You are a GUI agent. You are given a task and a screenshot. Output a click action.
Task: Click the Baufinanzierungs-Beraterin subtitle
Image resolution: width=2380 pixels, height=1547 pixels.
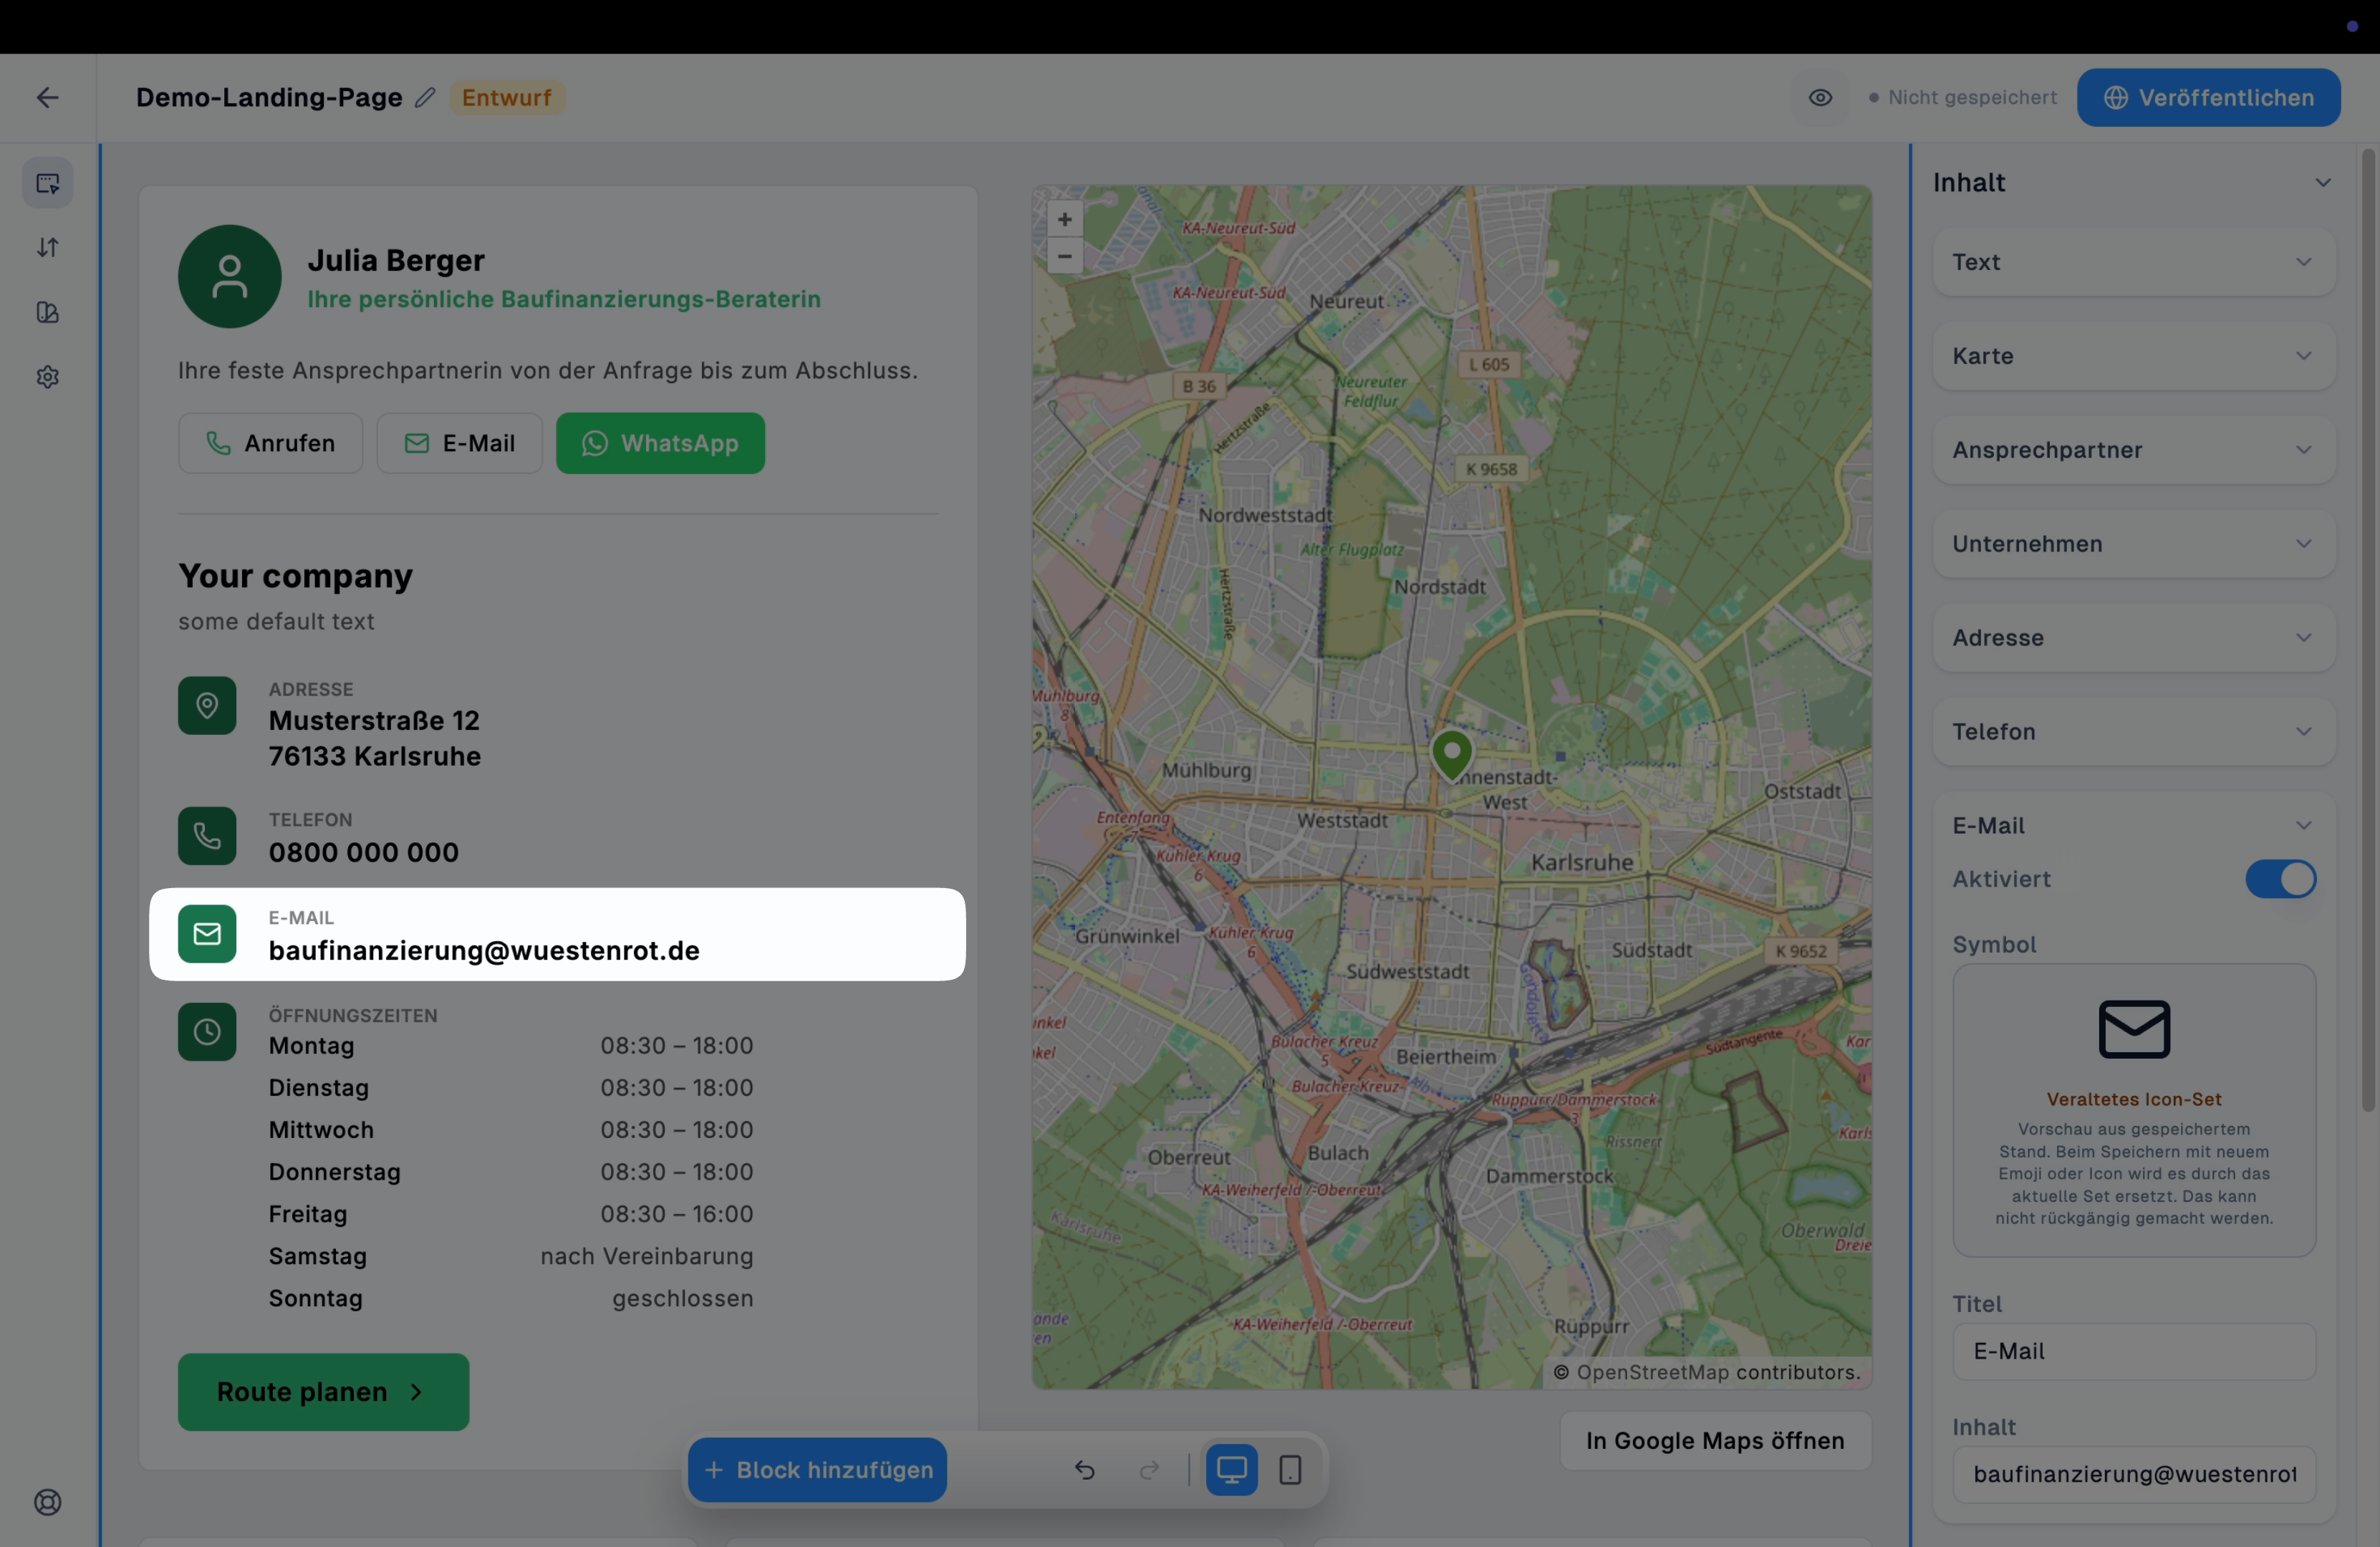(x=564, y=299)
